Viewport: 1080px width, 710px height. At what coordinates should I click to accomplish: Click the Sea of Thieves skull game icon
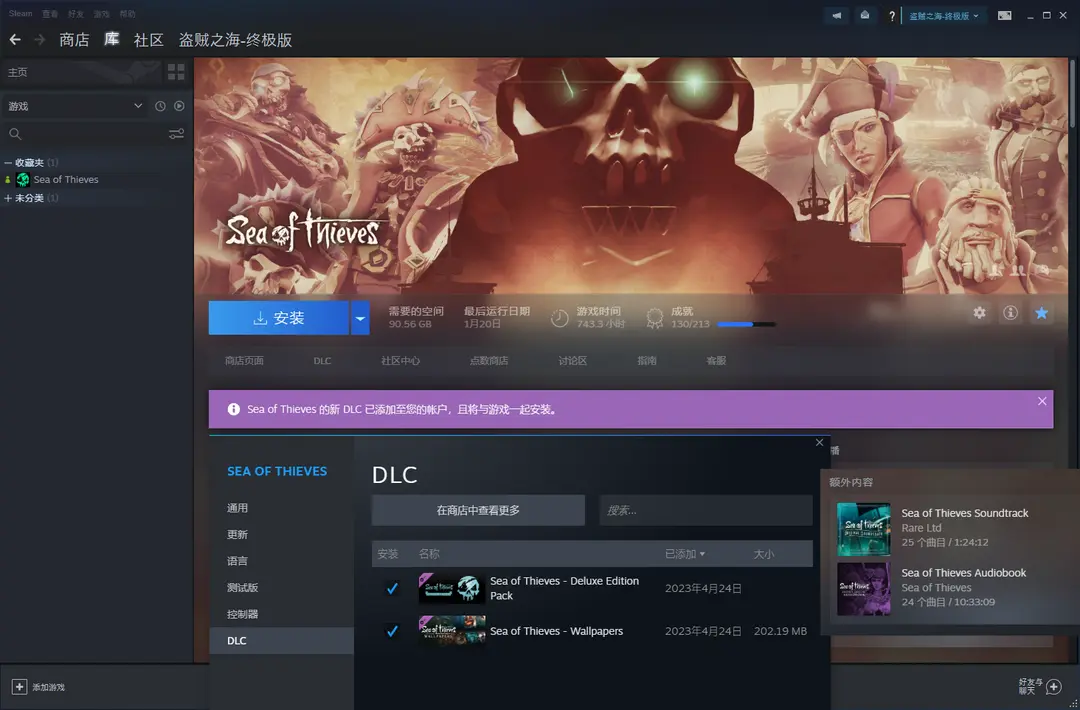click(23, 180)
